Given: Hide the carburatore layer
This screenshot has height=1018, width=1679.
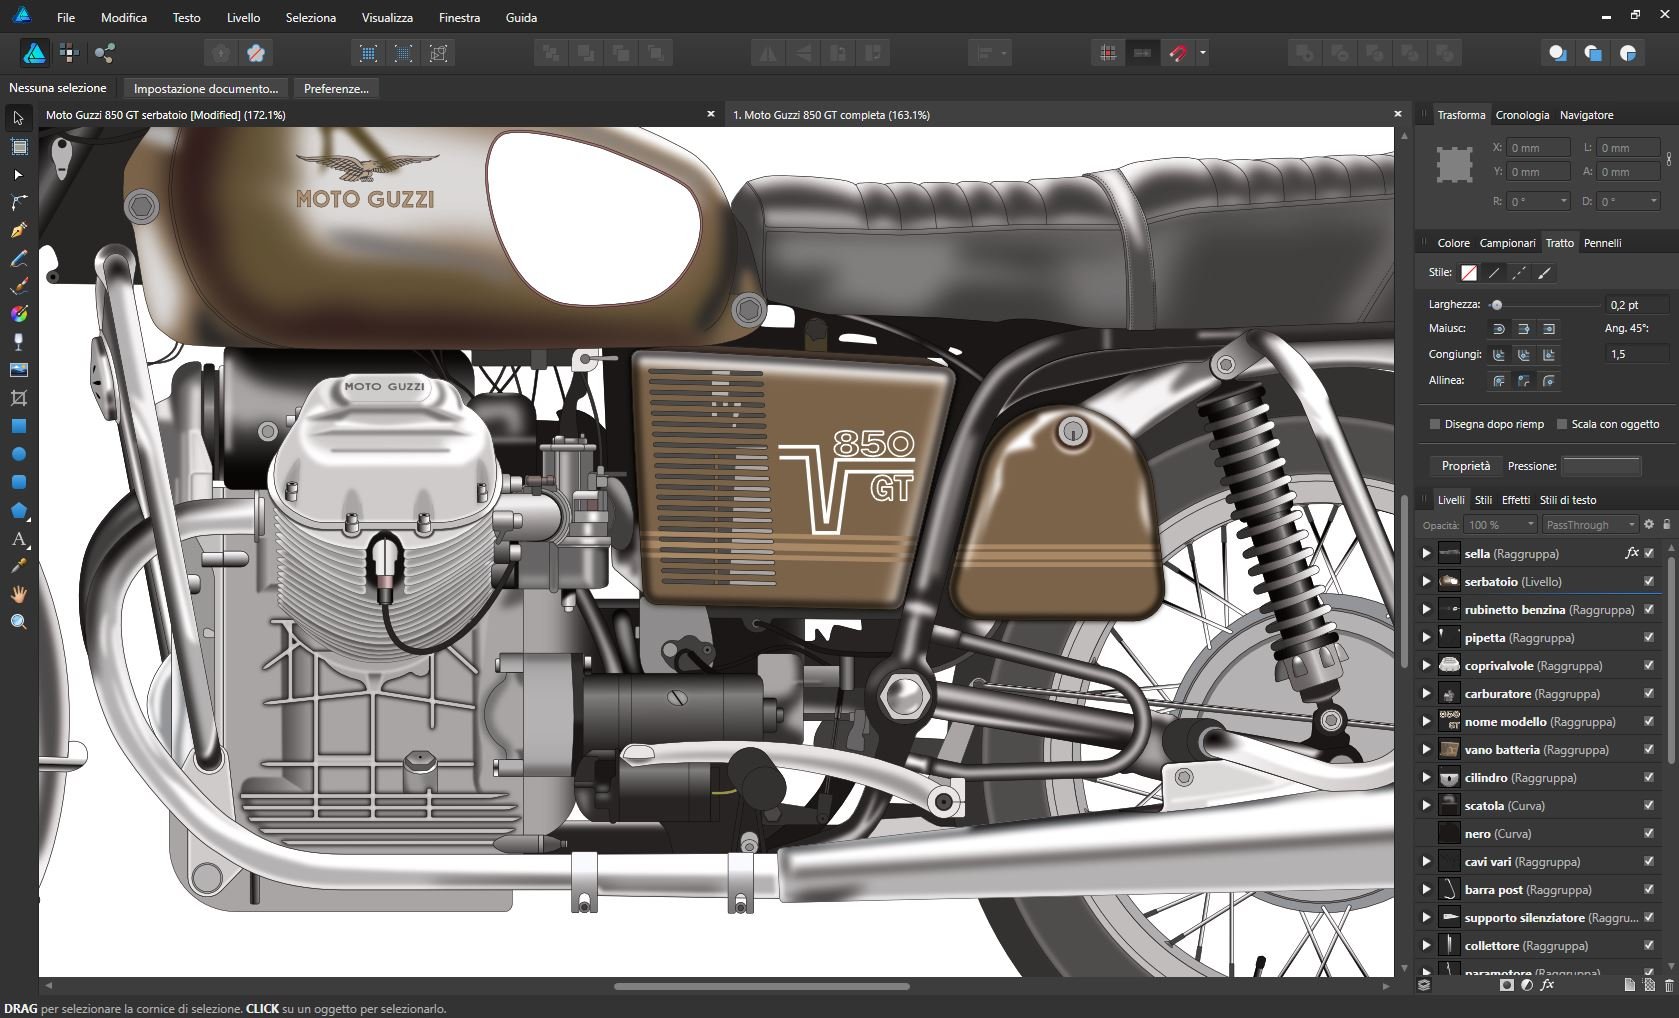Looking at the screenshot, I should (1649, 693).
